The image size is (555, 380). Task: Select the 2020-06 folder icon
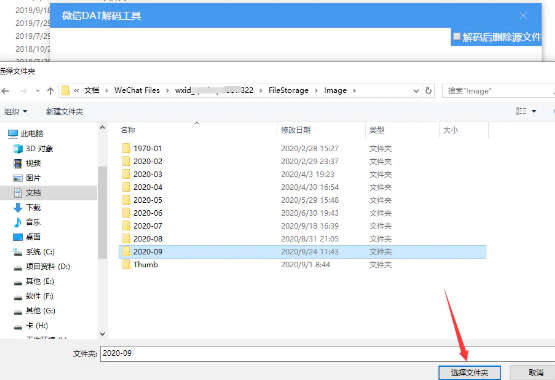pyautogui.click(x=126, y=213)
